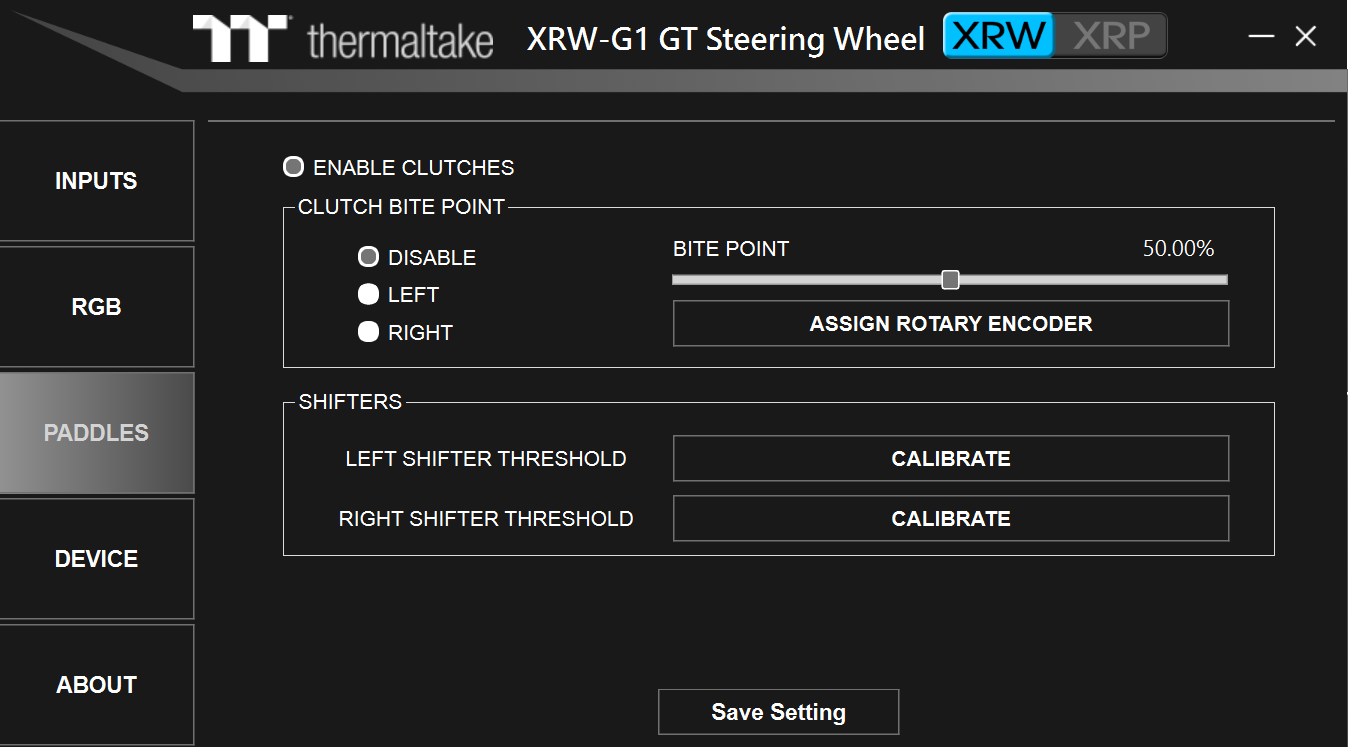The image size is (1348, 747).
Task: Open the INPUTS panel
Action: point(96,181)
